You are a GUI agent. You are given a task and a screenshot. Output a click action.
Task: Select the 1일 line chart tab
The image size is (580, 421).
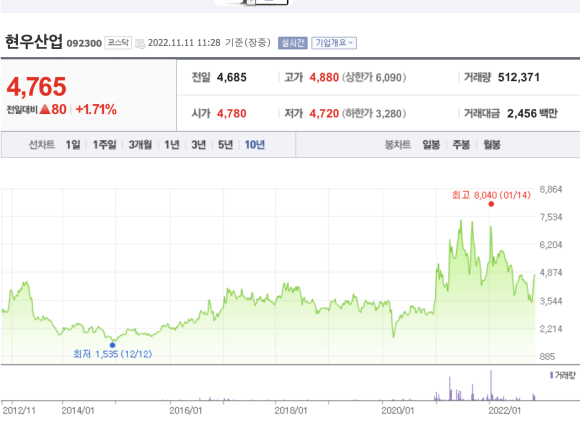click(x=73, y=145)
